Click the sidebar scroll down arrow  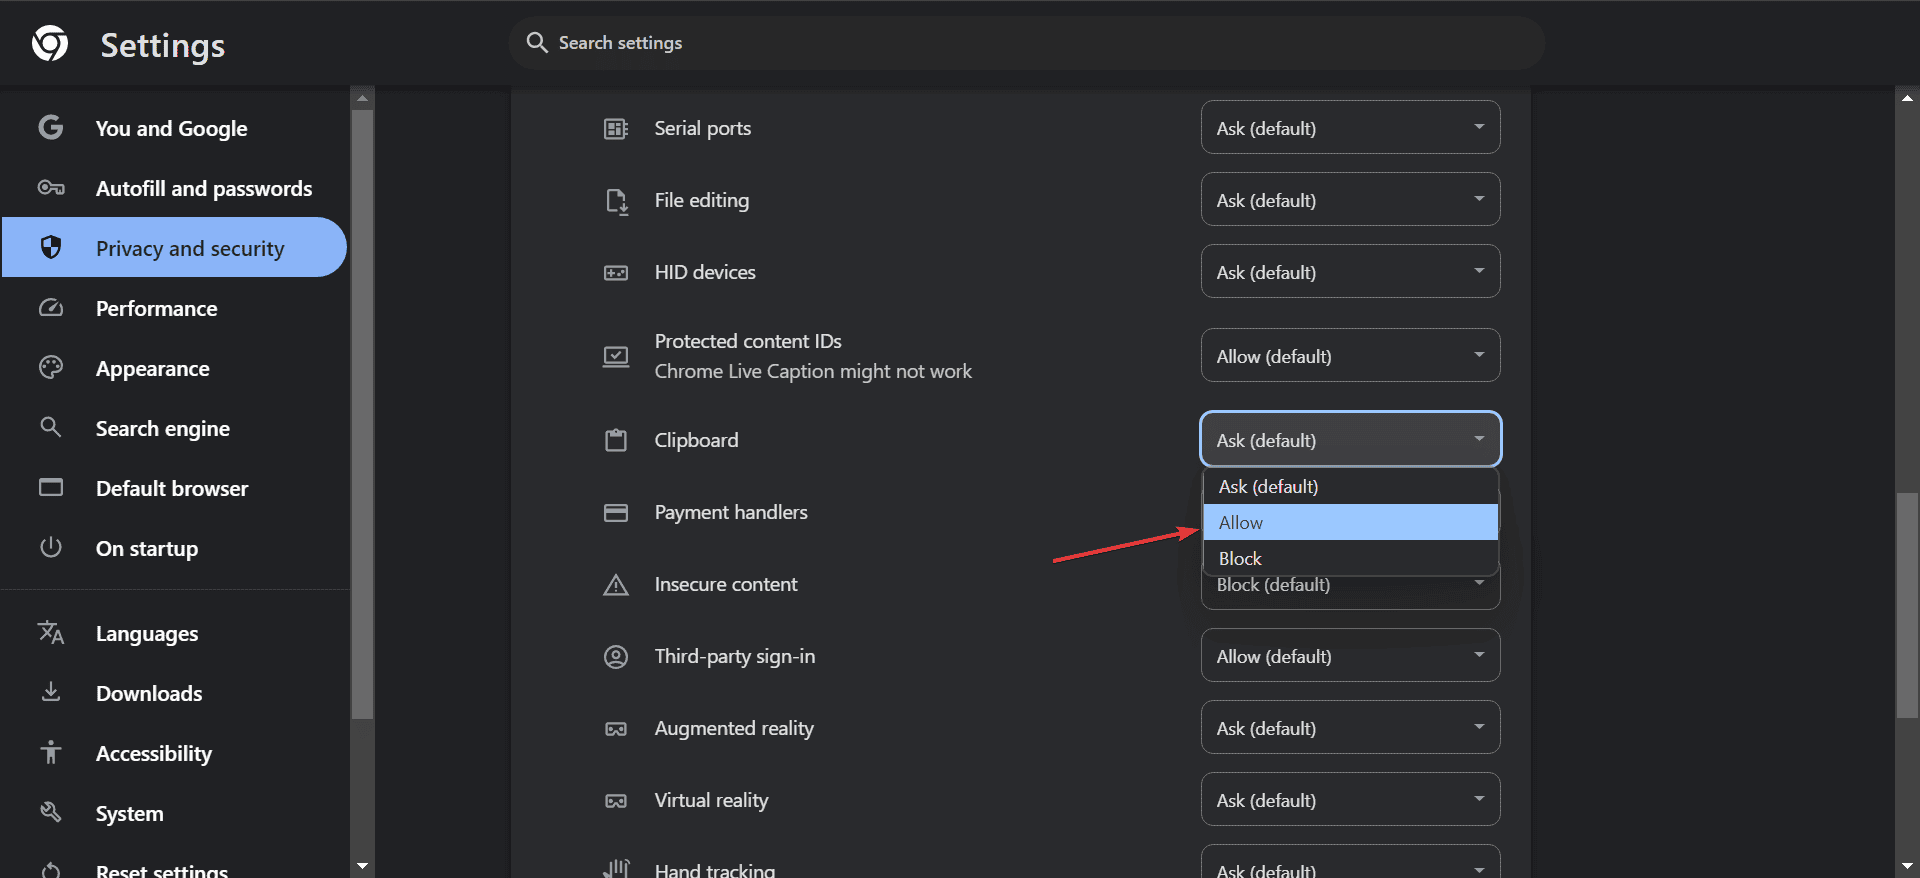(362, 865)
